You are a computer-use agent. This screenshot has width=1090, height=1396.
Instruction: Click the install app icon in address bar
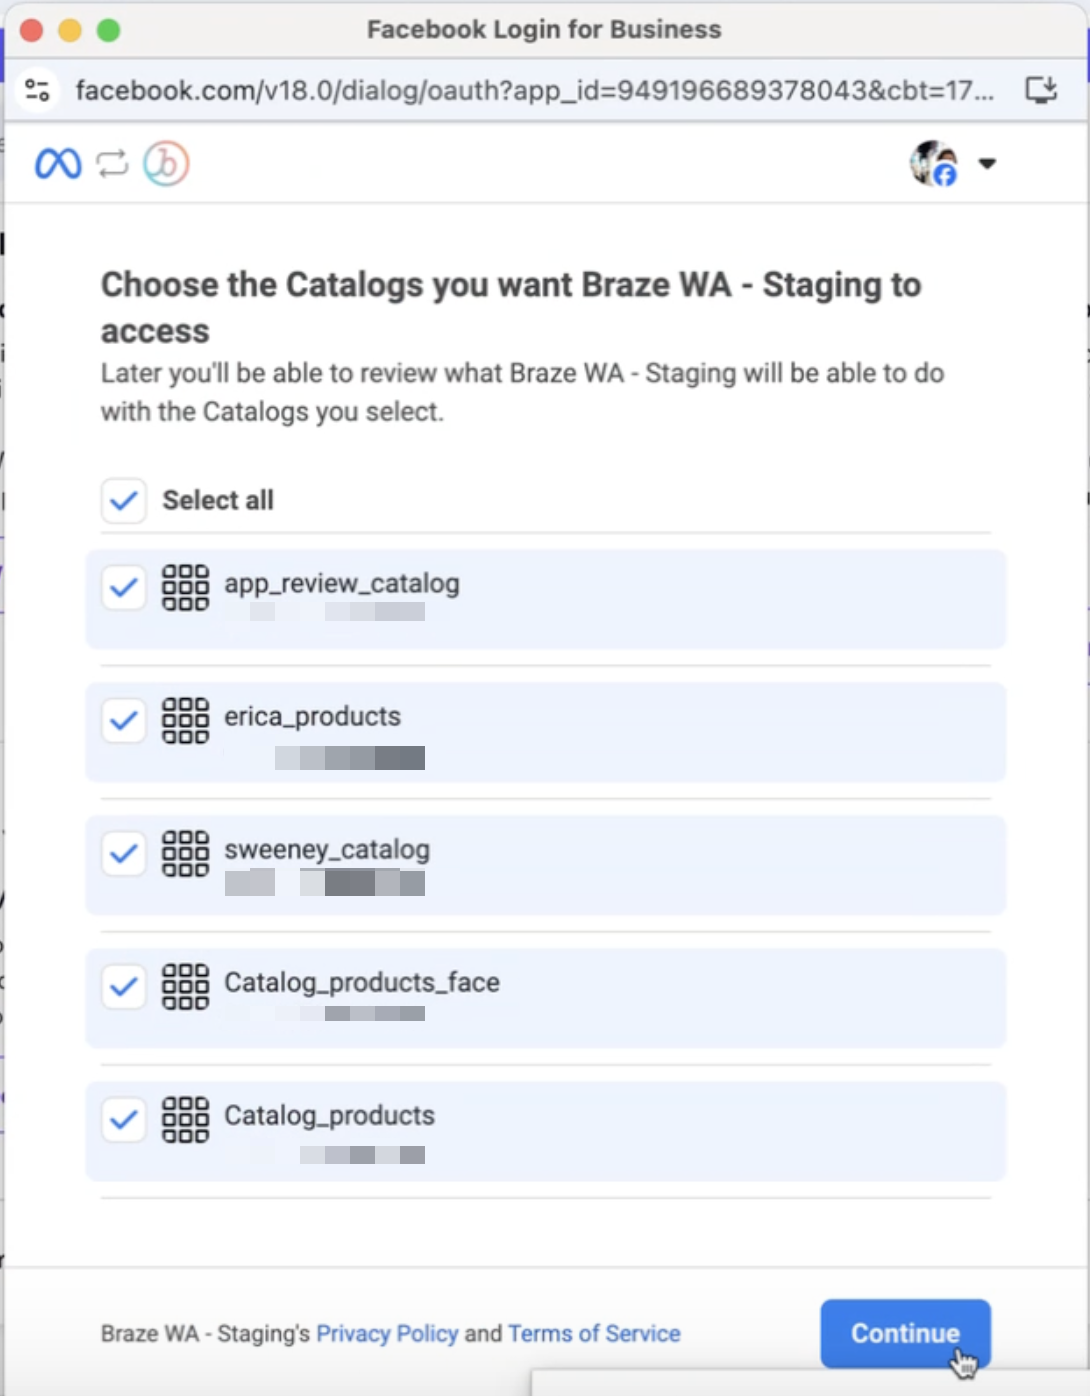(1041, 90)
